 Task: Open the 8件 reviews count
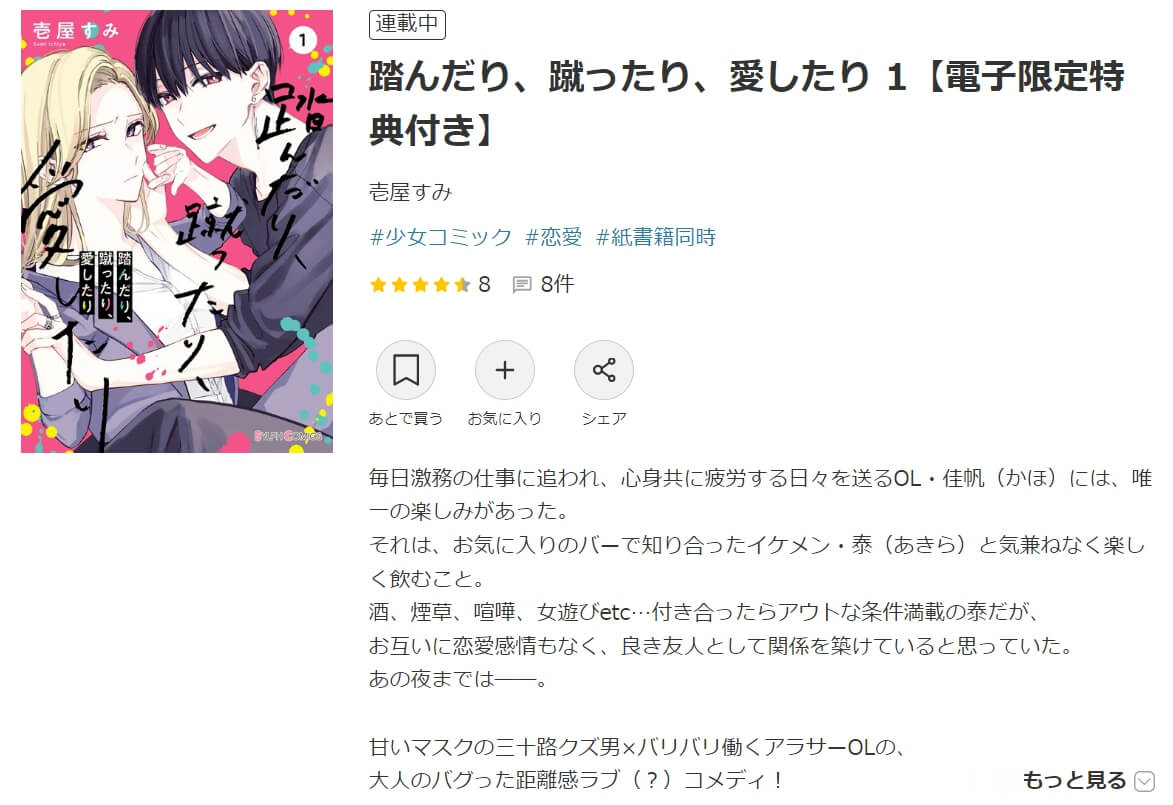click(x=557, y=284)
